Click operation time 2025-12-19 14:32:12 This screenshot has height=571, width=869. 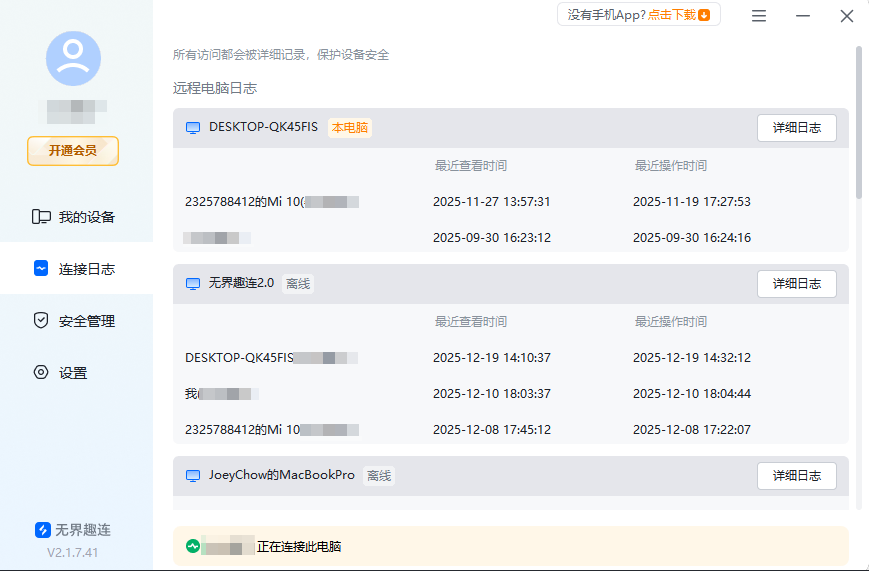click(x=692, y=358)
